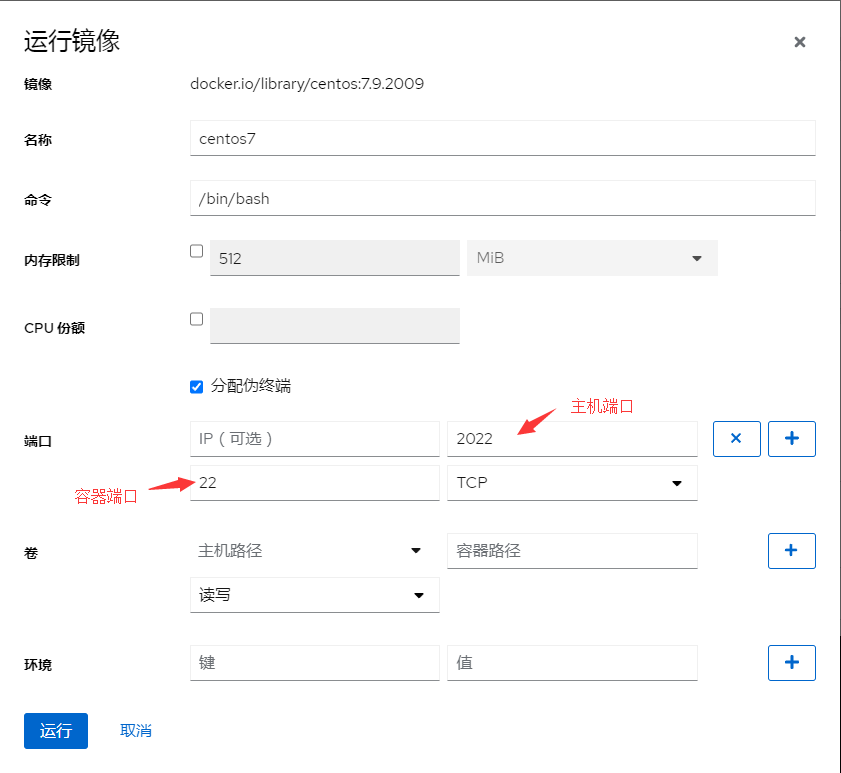Close the 运行镜像 dialog
This screenshot has width=841, height=773.
click(799, 42)
